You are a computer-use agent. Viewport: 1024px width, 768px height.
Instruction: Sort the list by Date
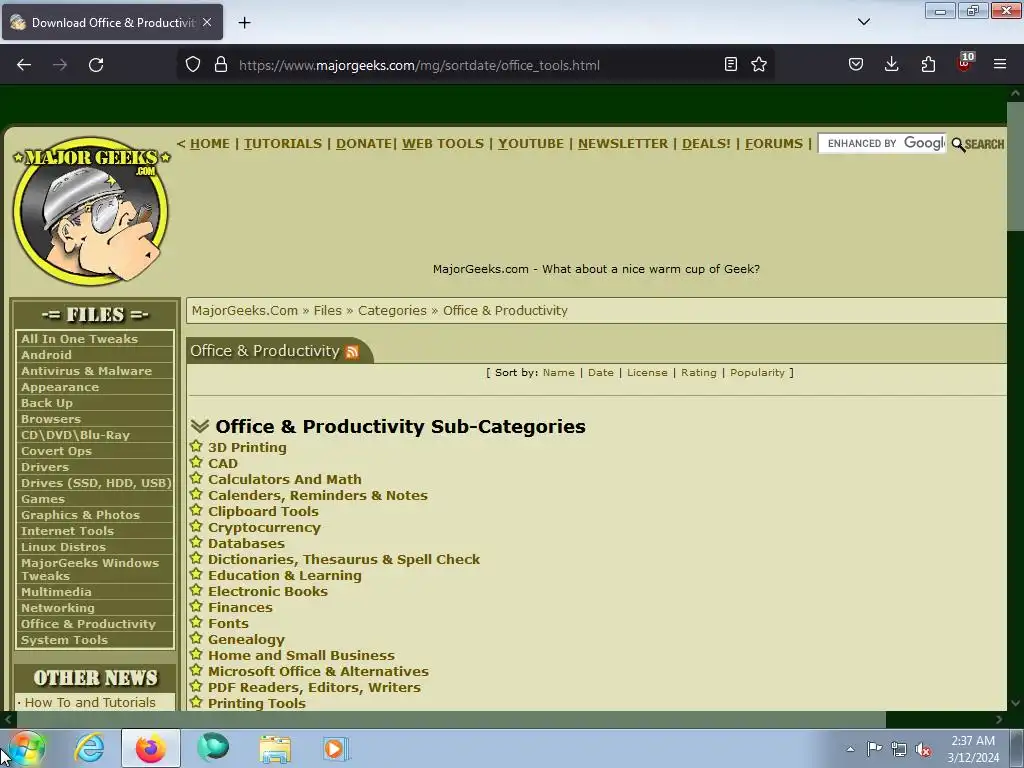click(x=601, y=372)
